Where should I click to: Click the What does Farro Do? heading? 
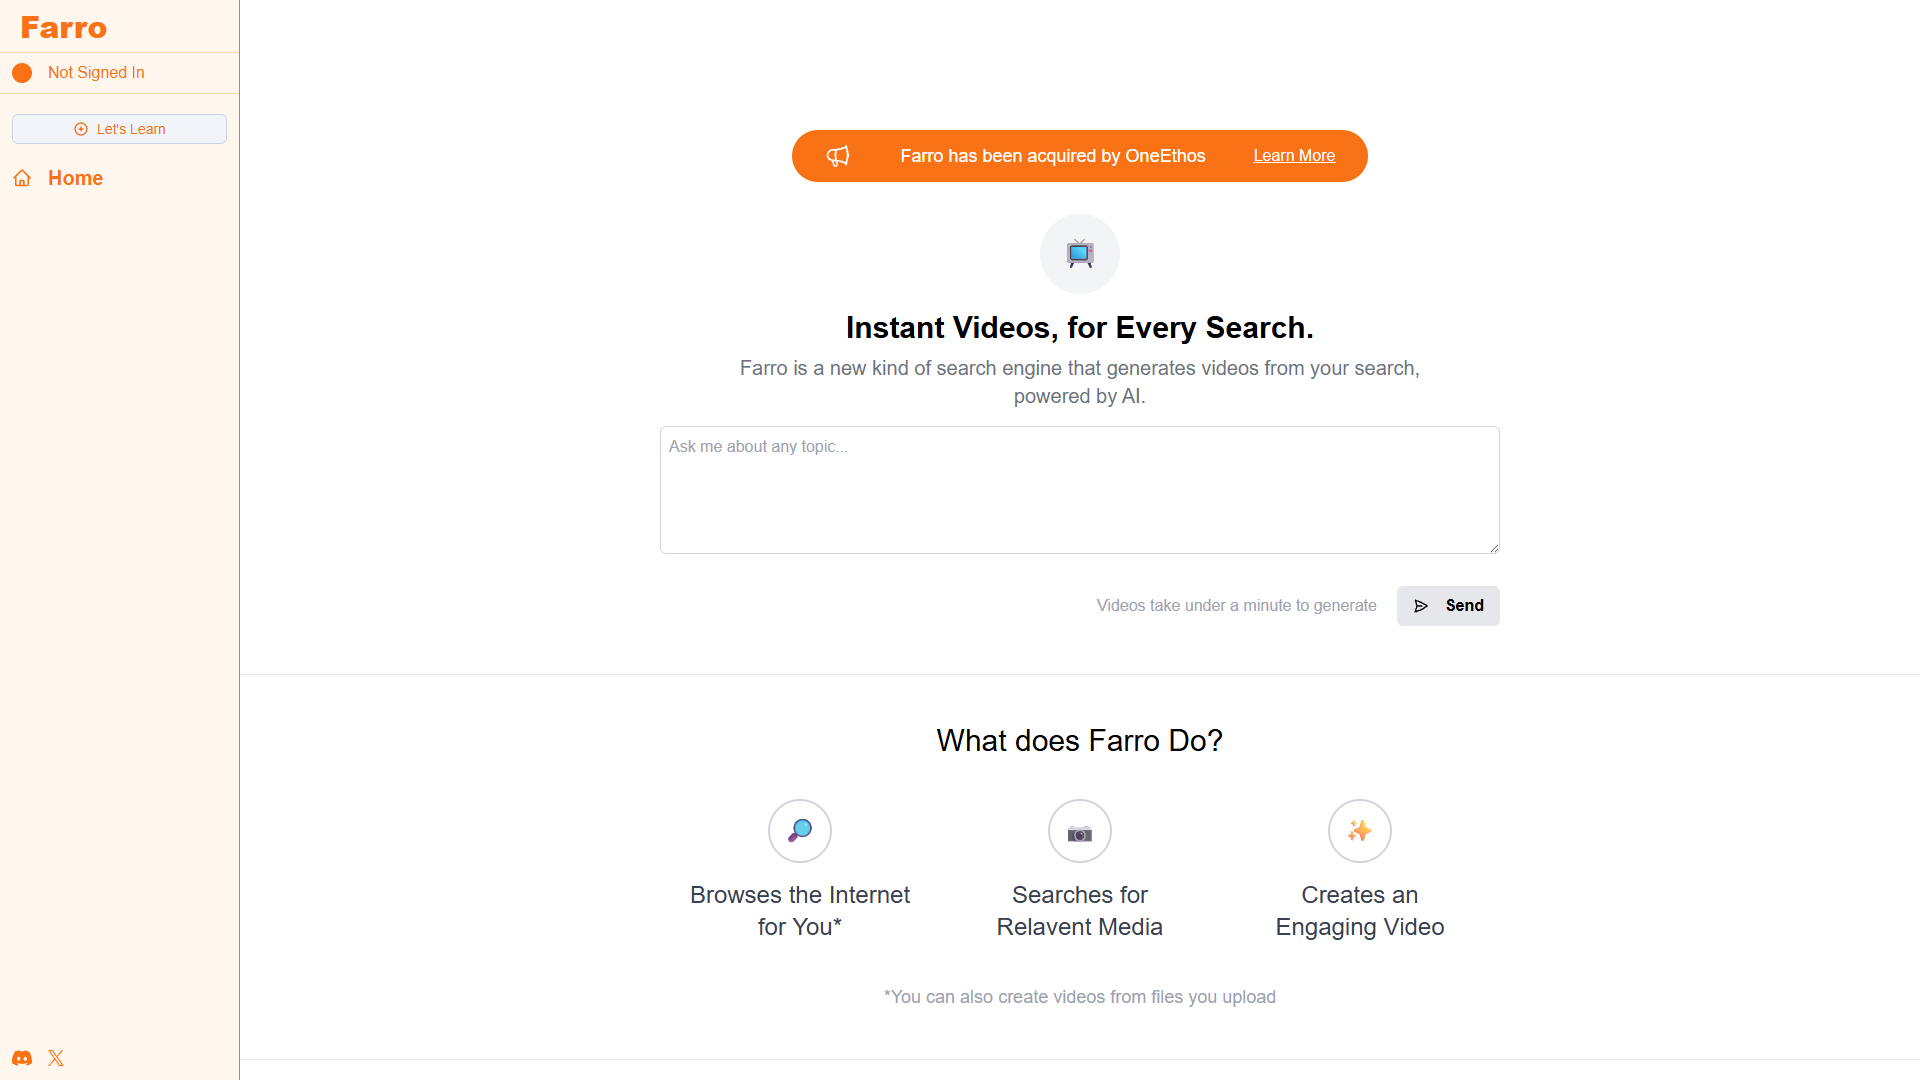(x=1080, y=741)
